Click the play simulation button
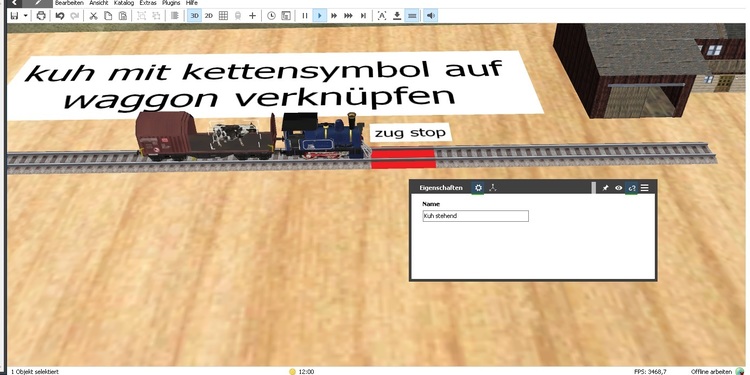This screenshot has height=375, width=750. (x=320, y=16)
